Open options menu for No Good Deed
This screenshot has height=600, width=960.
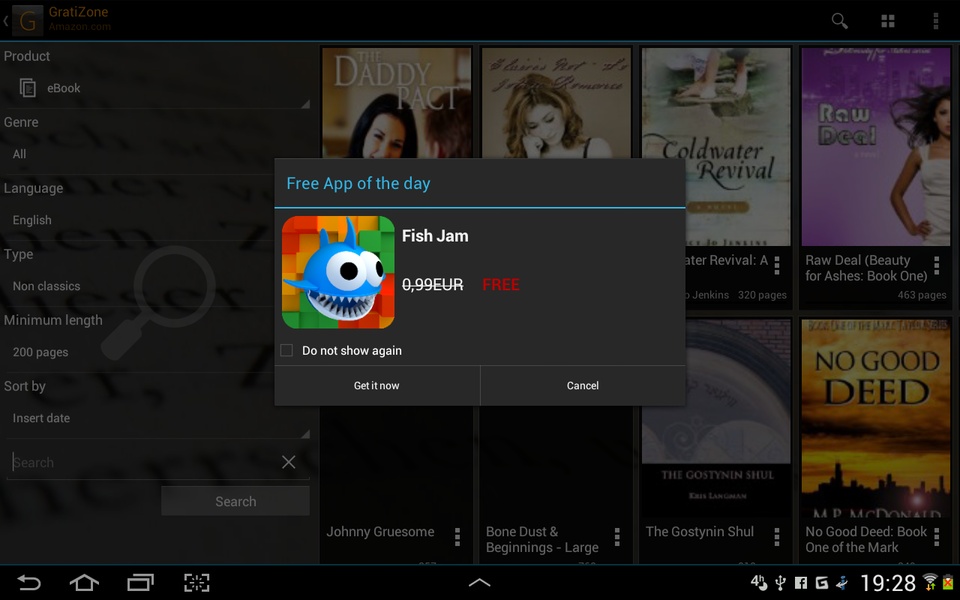(936, 536)
